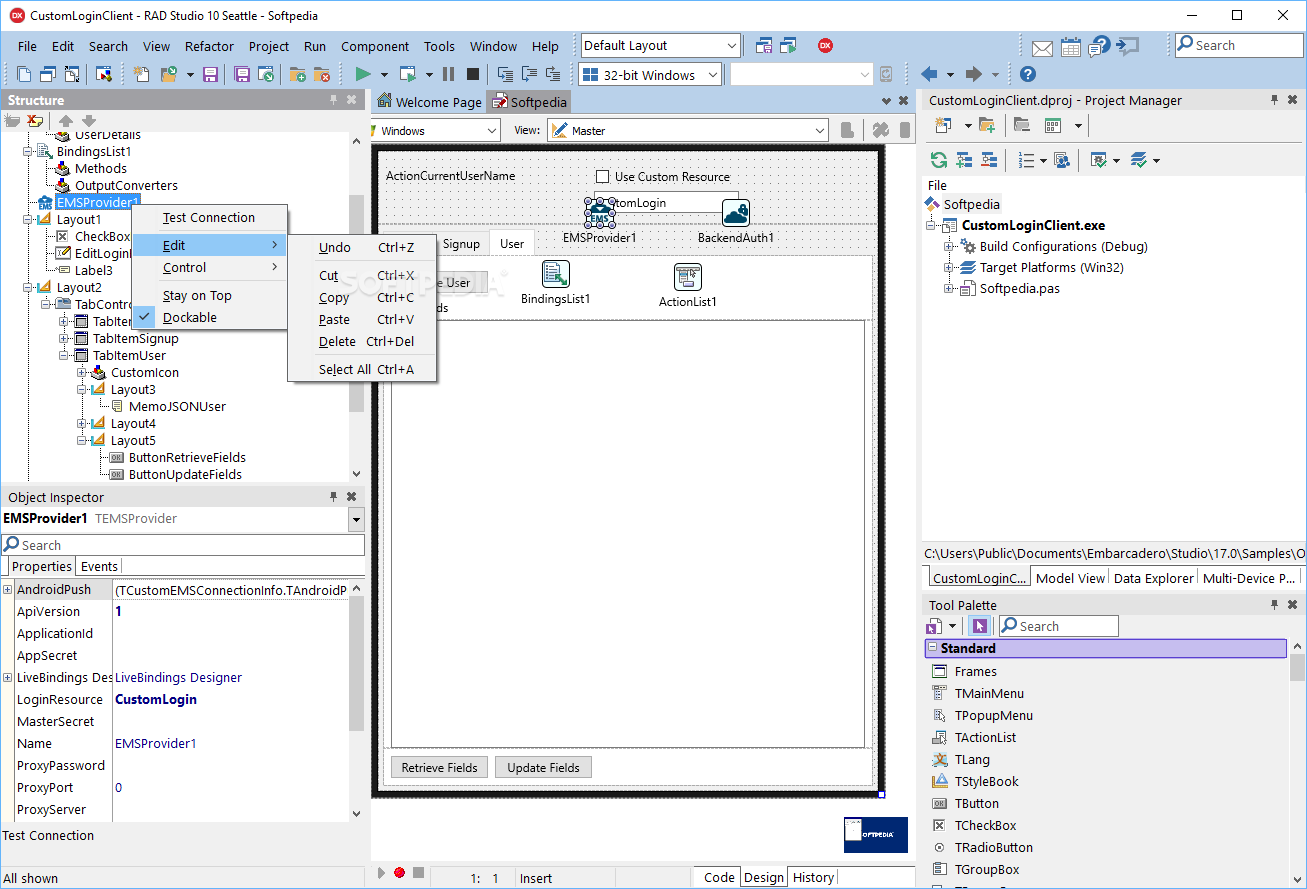Open the Default Layout dropdown

point(732,46)
